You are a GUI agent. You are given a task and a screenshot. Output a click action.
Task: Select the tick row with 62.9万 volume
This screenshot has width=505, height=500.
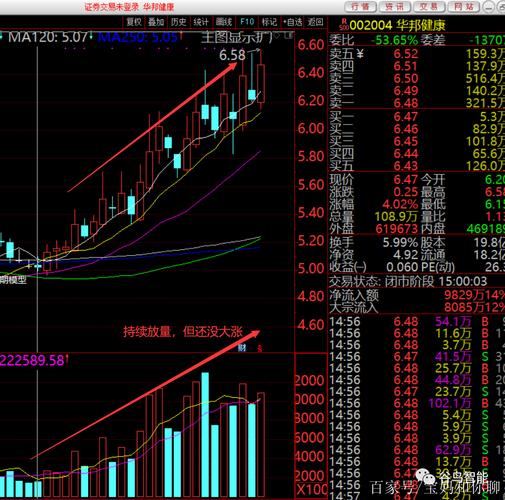417,450
